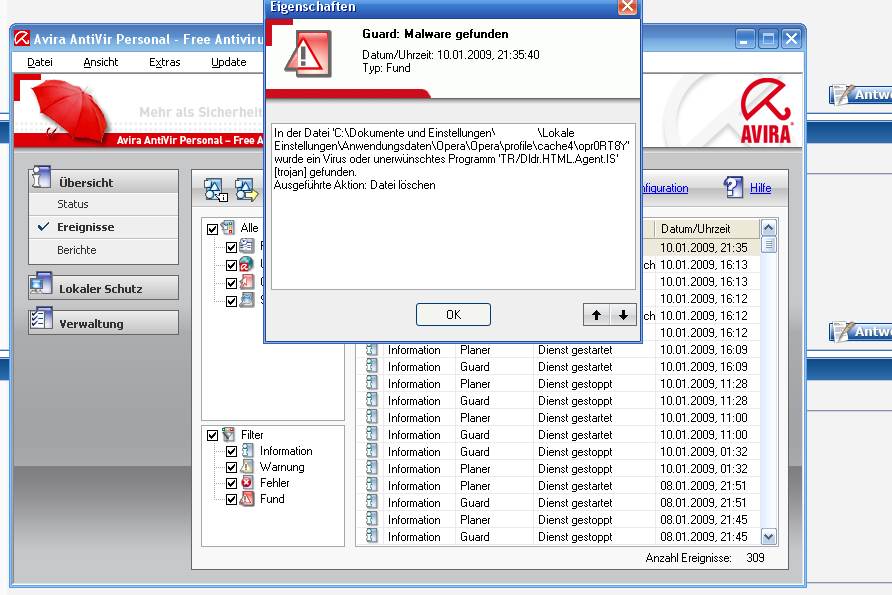Click the Scanner module icon at the tree bottom
Image resolution: width=892 pixels, height=595 pixels.
[x=246, y=300]
